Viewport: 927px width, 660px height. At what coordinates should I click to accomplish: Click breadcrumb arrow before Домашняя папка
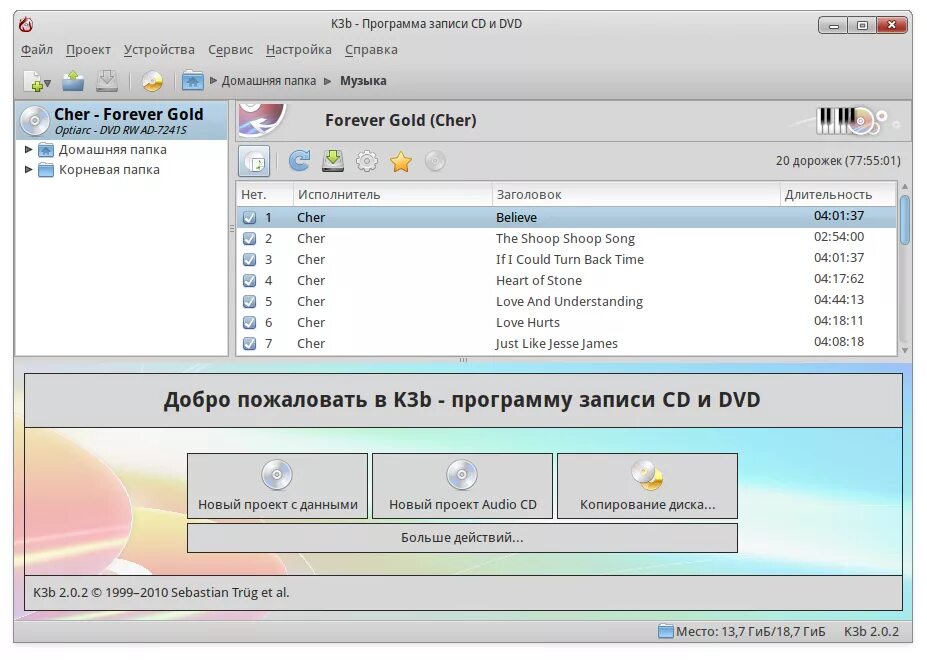coord(213,80)
